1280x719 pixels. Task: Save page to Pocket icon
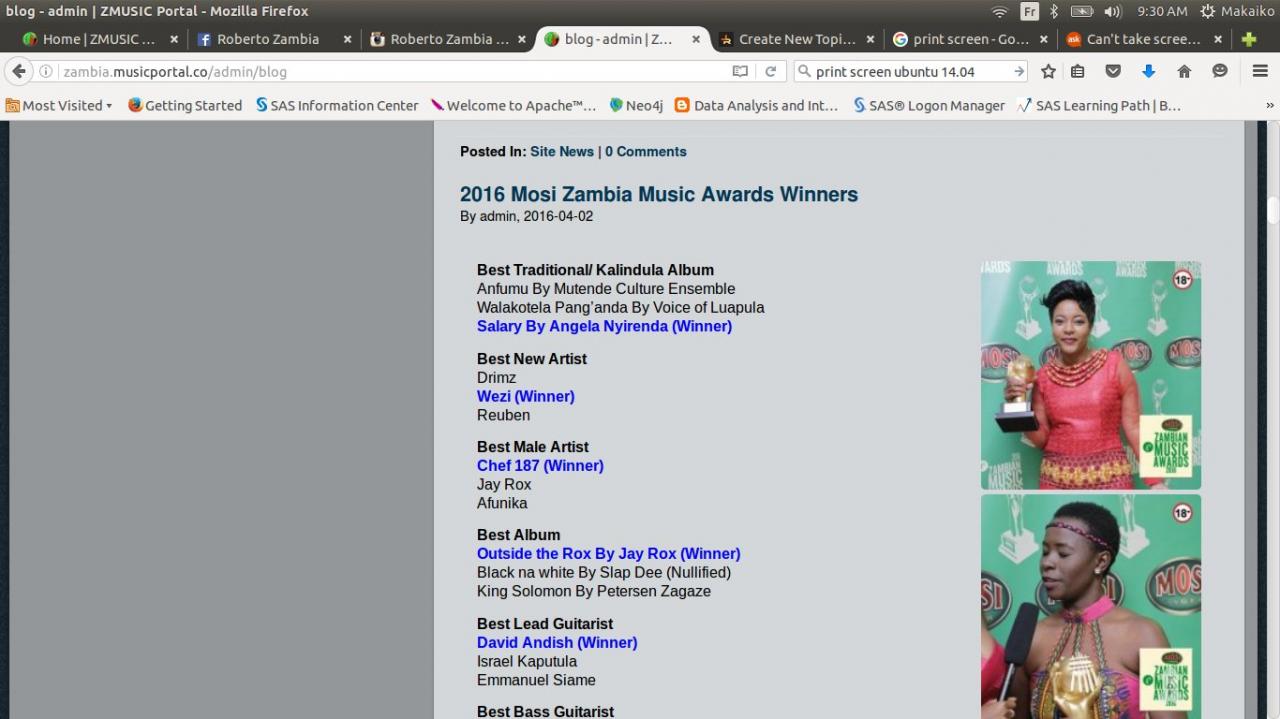pos(1112,71)
